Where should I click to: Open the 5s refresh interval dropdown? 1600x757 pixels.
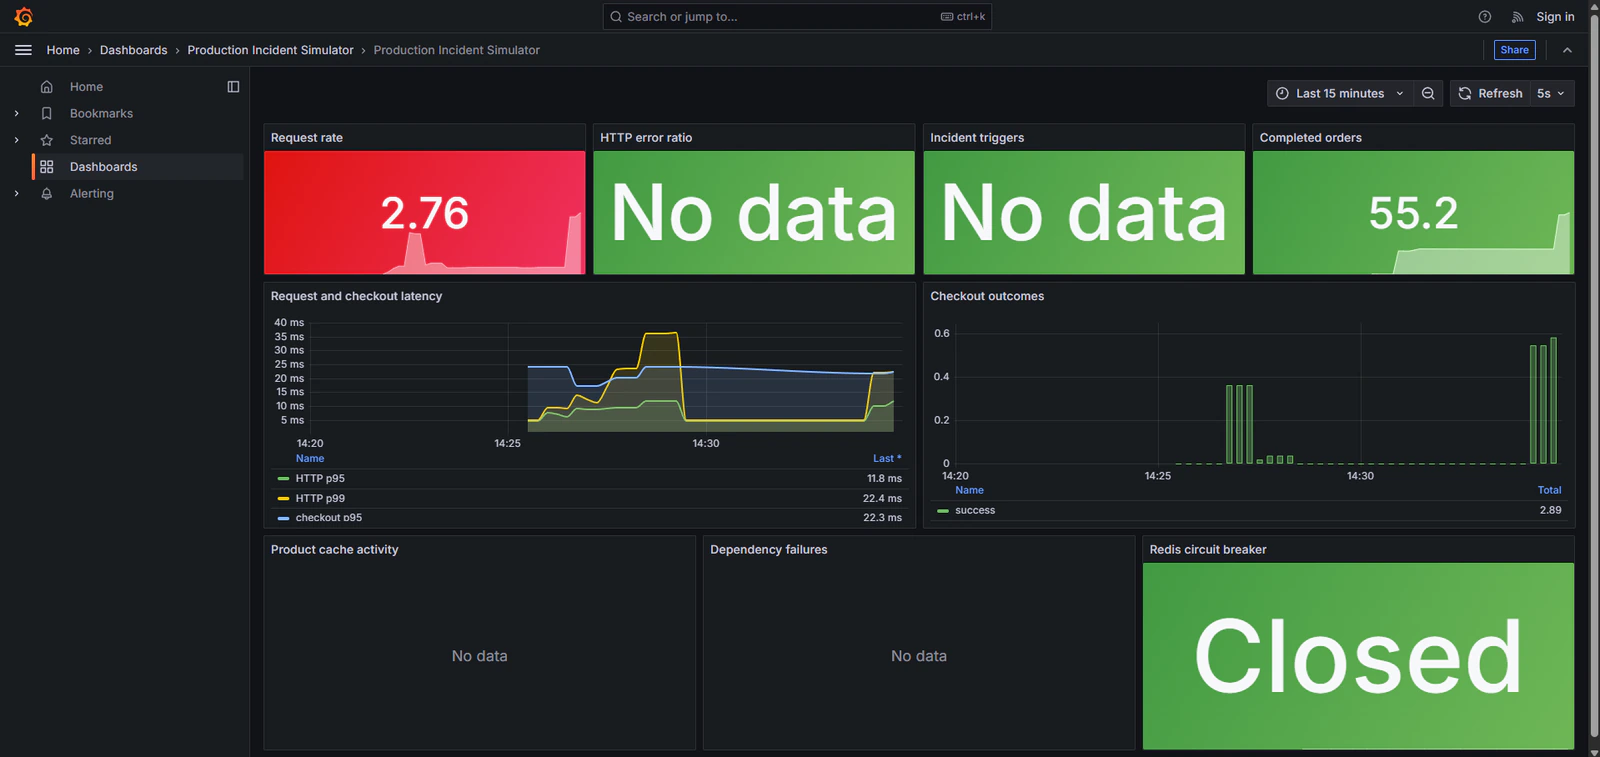1551,93
